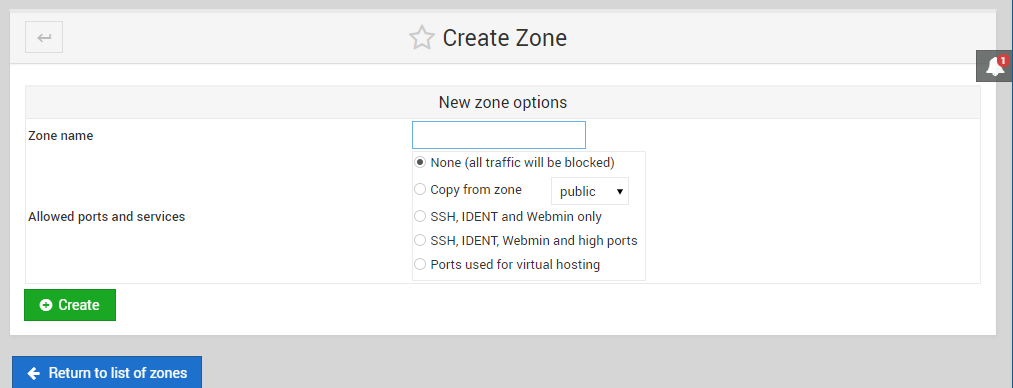Choose SSH, IDENT and Webmin only
The image size is (1013, 388).
pos(420,216)
